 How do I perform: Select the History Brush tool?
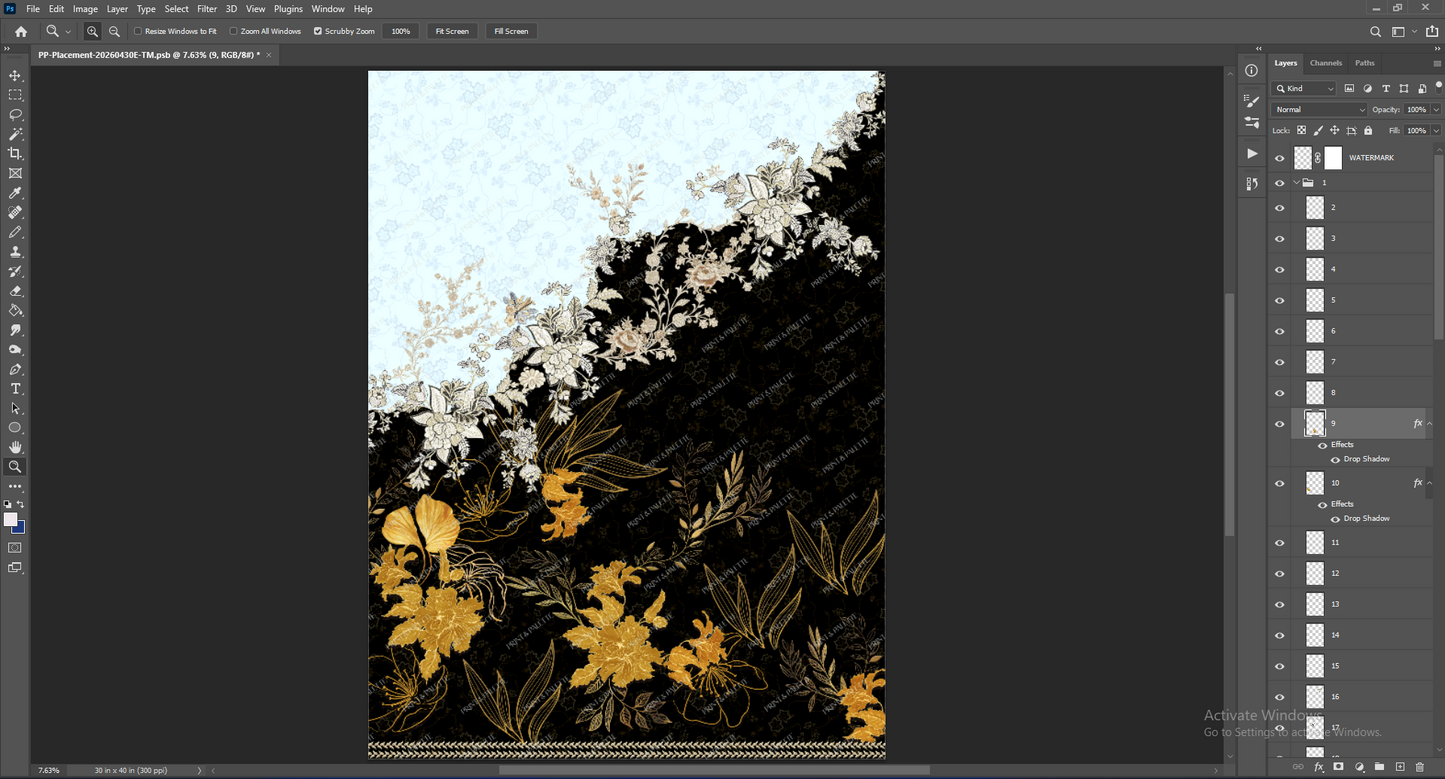click(x=15, y=271)
